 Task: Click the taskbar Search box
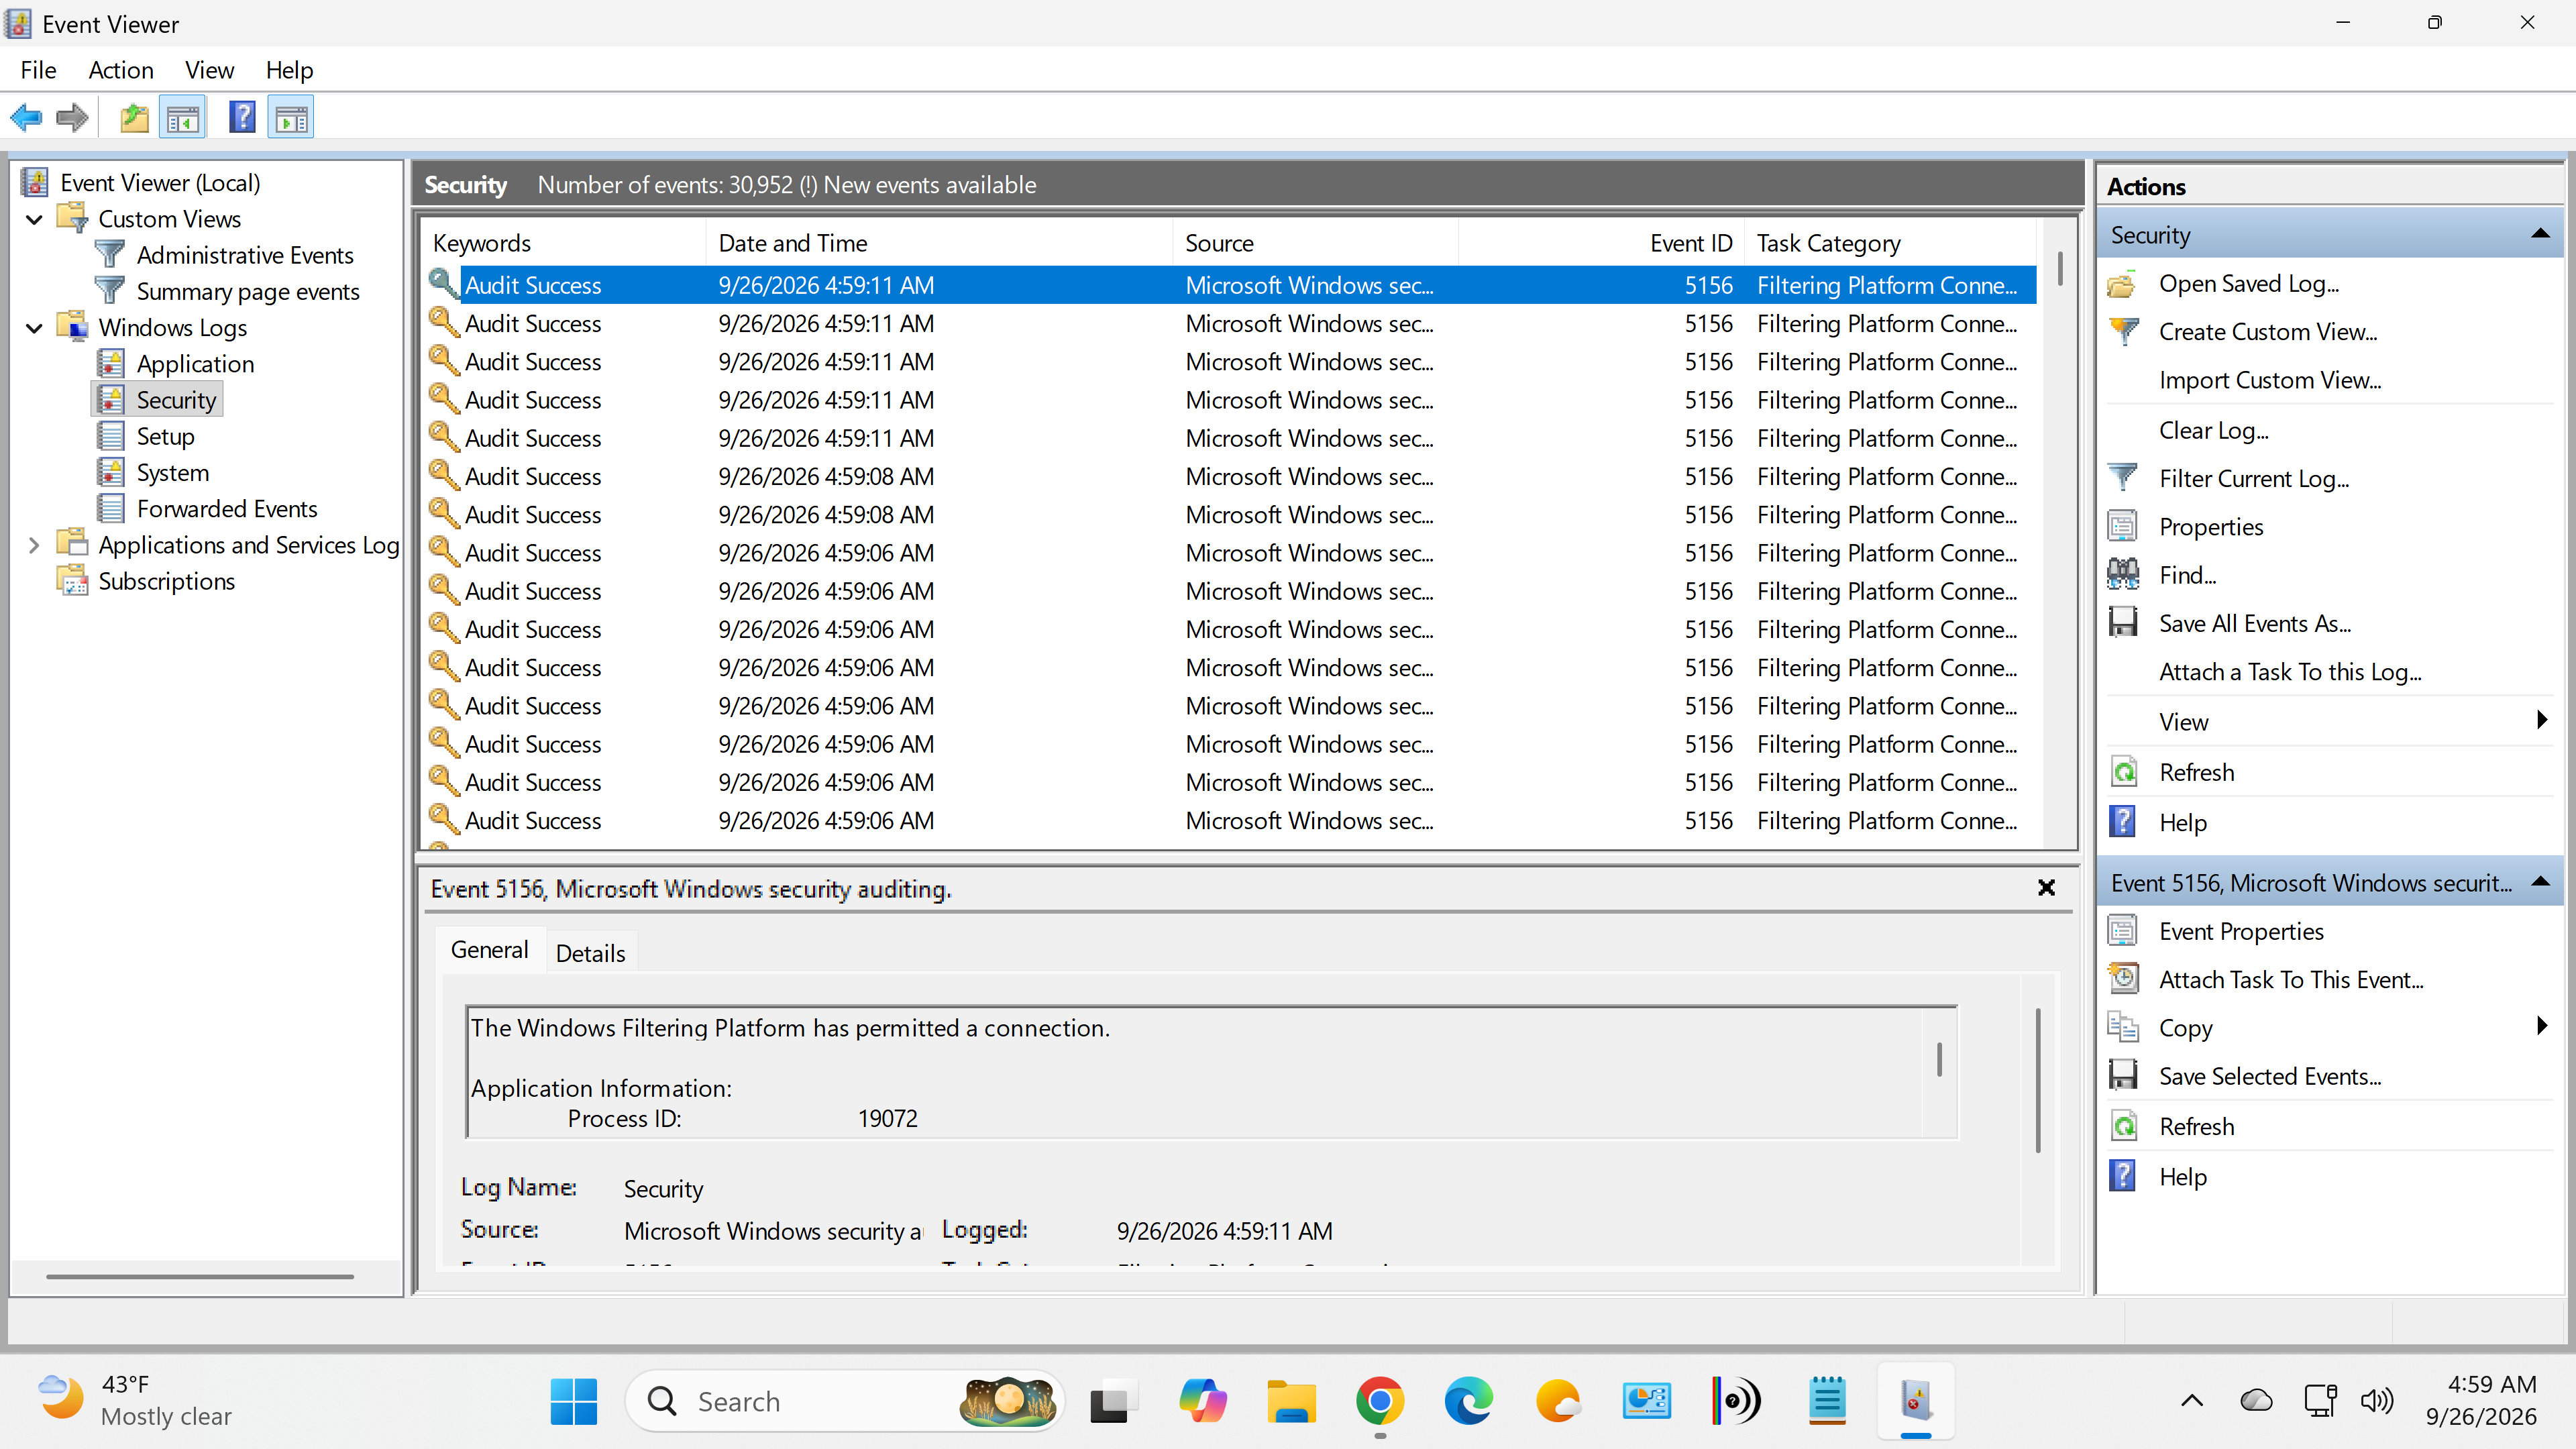[845, 1401]
